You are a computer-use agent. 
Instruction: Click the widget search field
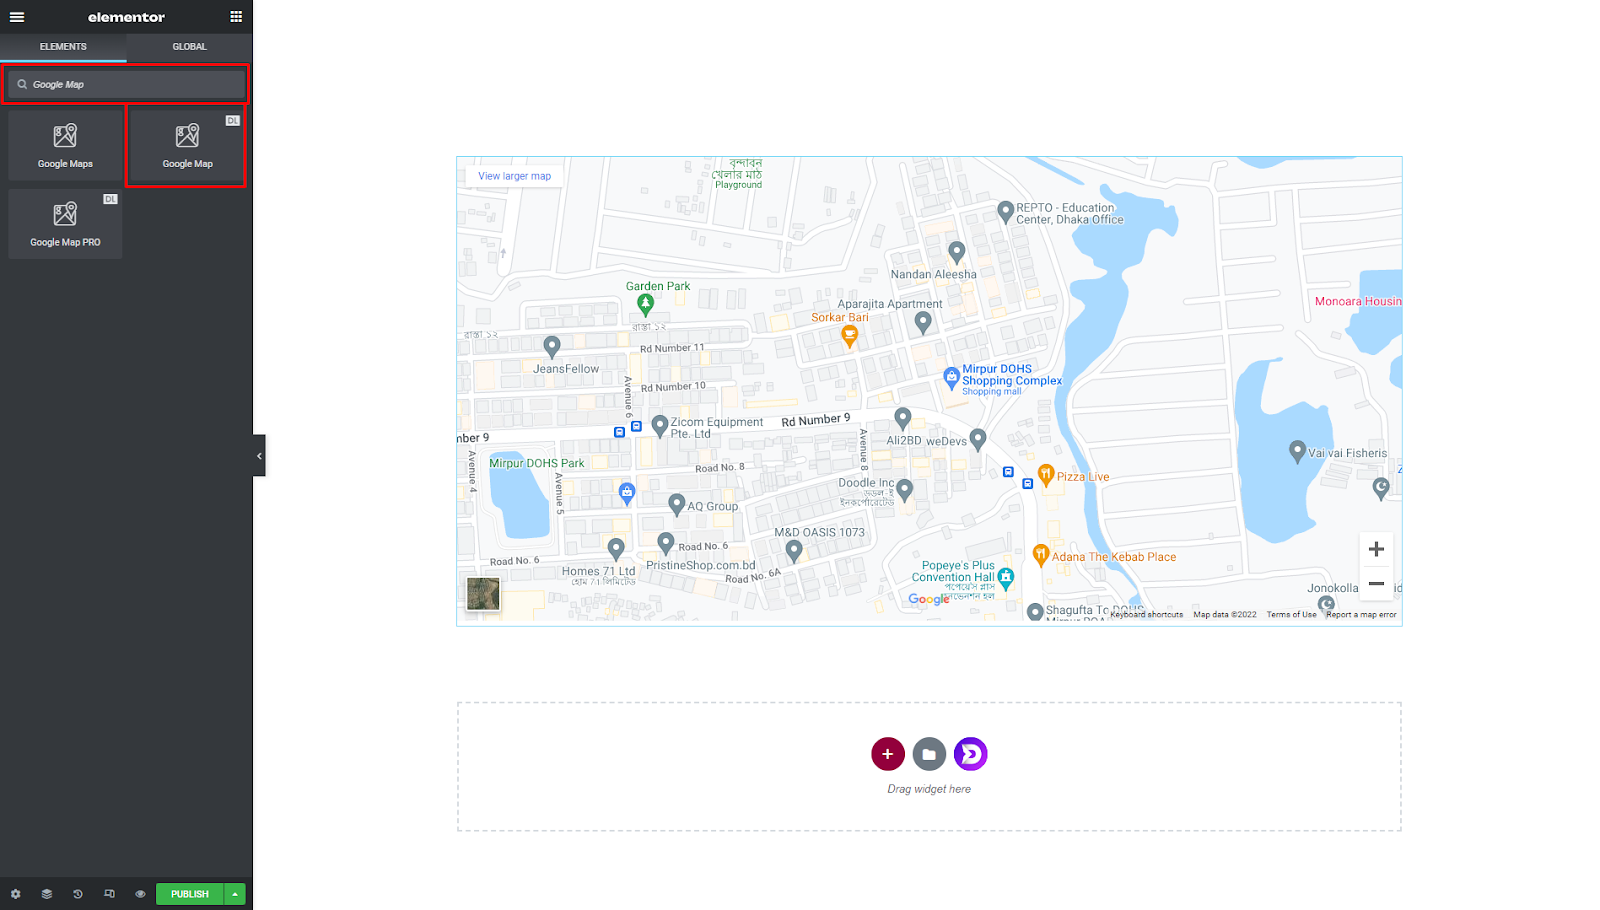pos(126,85)
